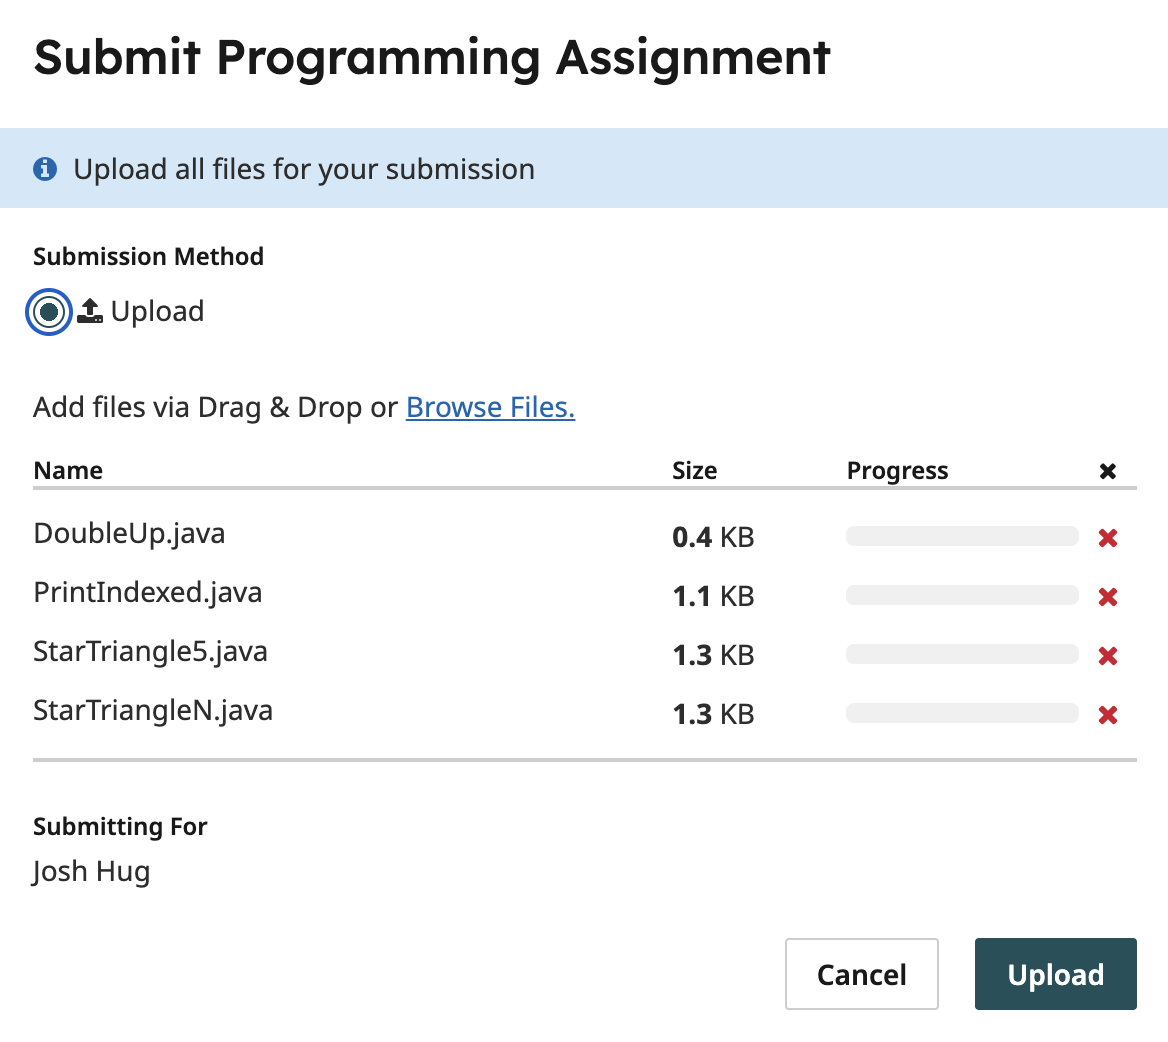This screenshot has width=1168, height=1042.
Task: Click the upload arrow icon beside Upload
Action: (x=88, y=311)
